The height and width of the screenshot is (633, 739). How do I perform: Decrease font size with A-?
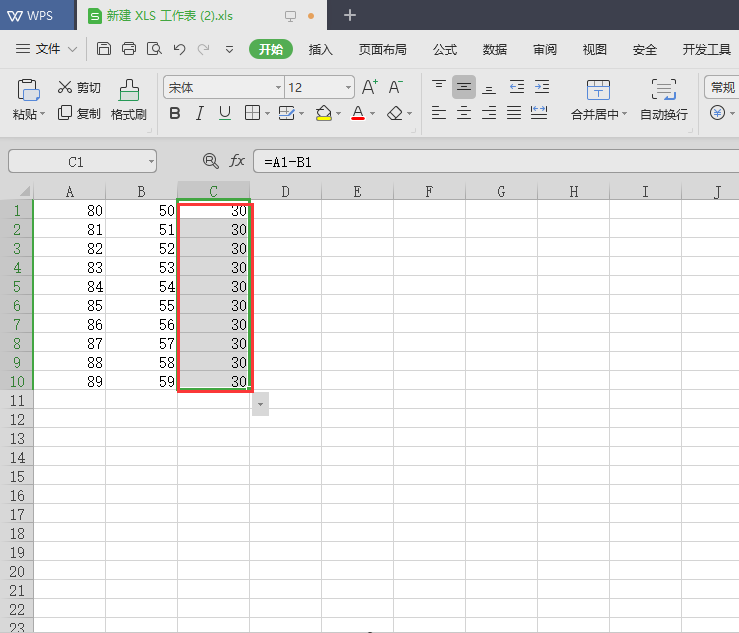[395, 87]
